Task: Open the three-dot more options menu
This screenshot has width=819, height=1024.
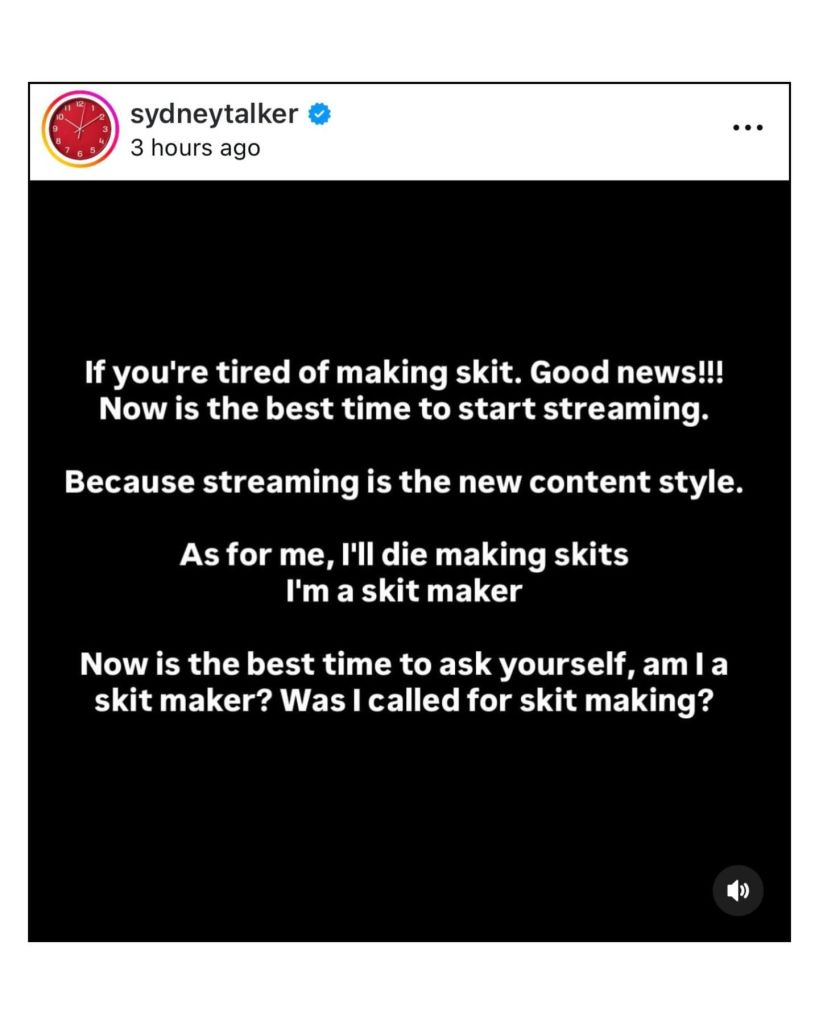Action: point(747,128)
